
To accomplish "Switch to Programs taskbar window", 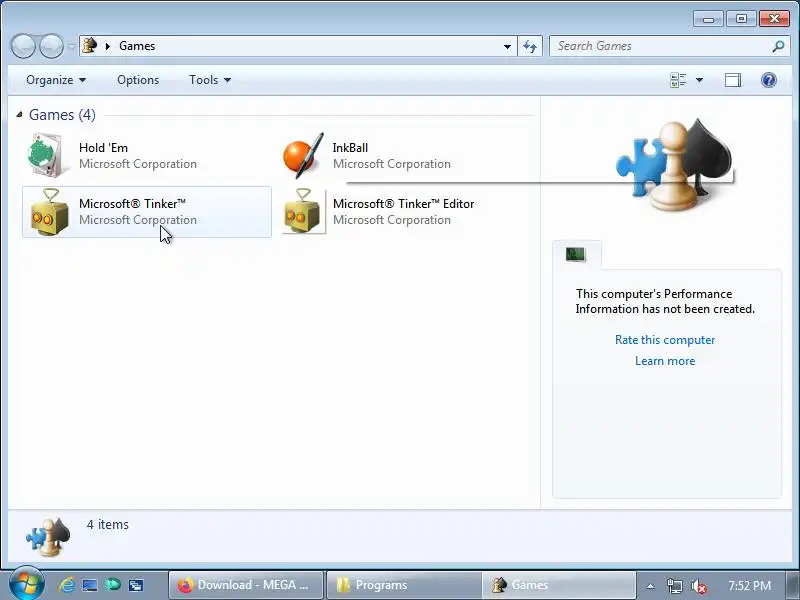I will click(404, 585).
